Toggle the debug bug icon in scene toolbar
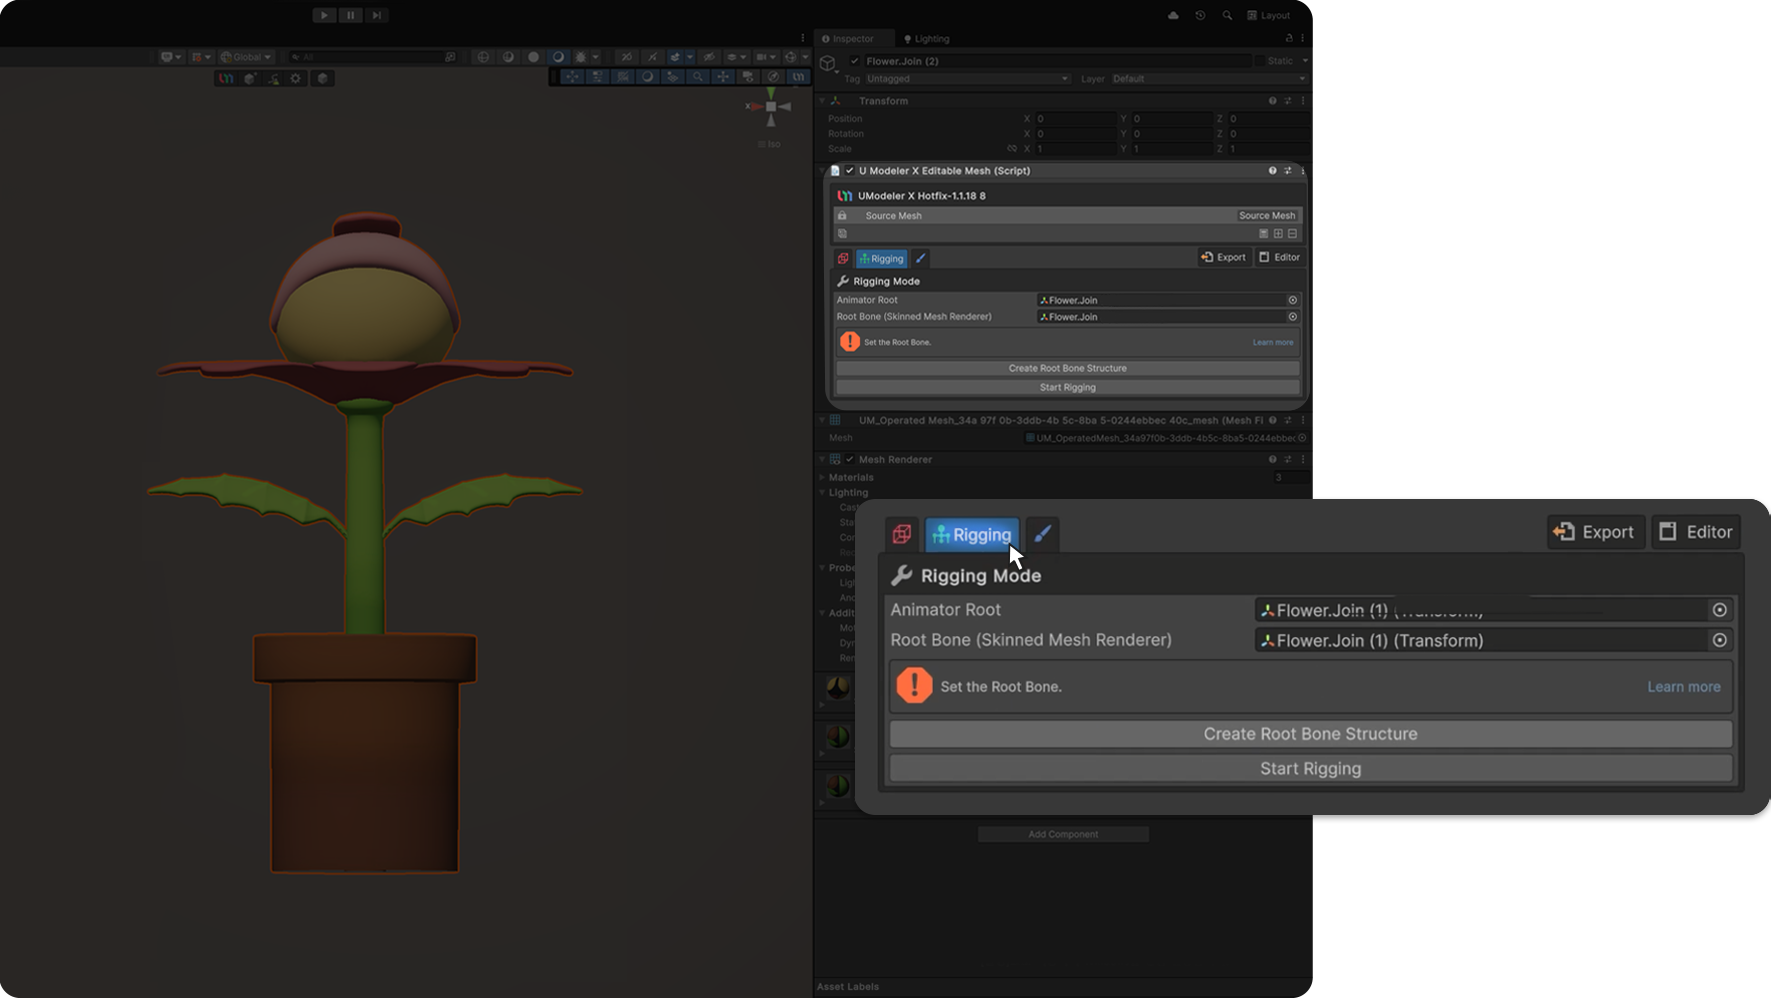Image resolution: width=1771 pixels, height=998 pixels. coord(581,57)
